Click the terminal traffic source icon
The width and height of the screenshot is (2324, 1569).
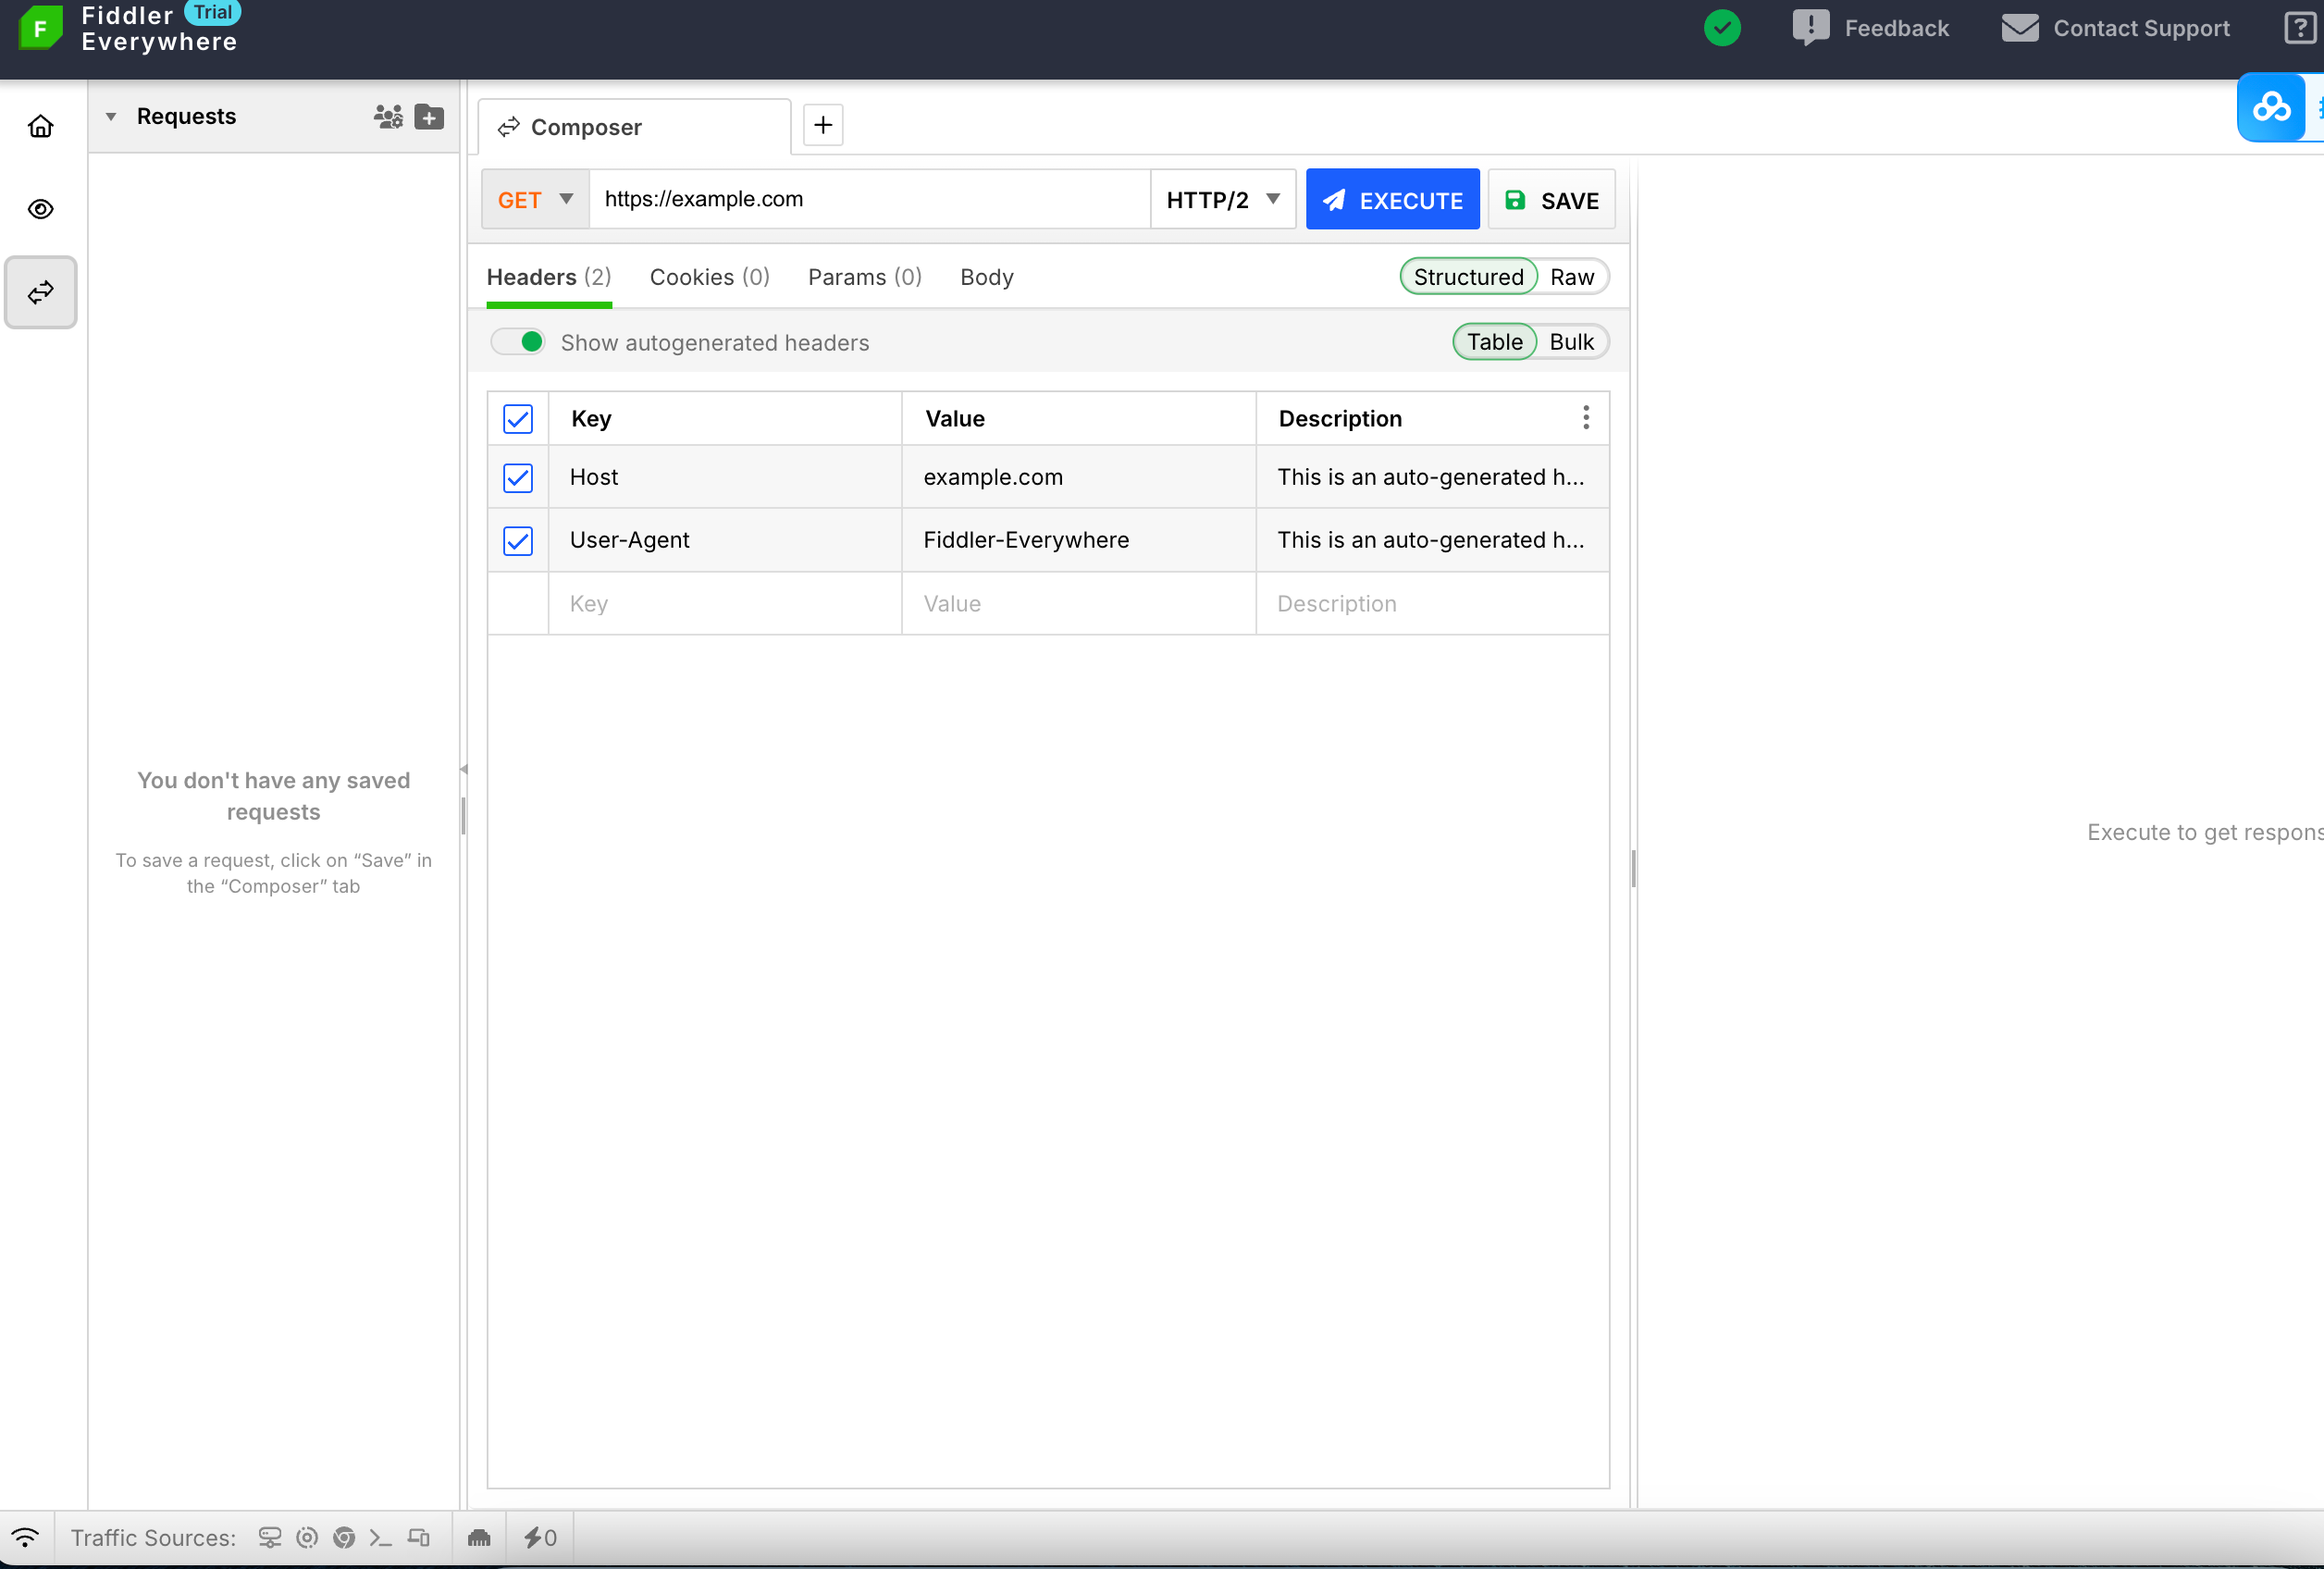(380, 1538)
